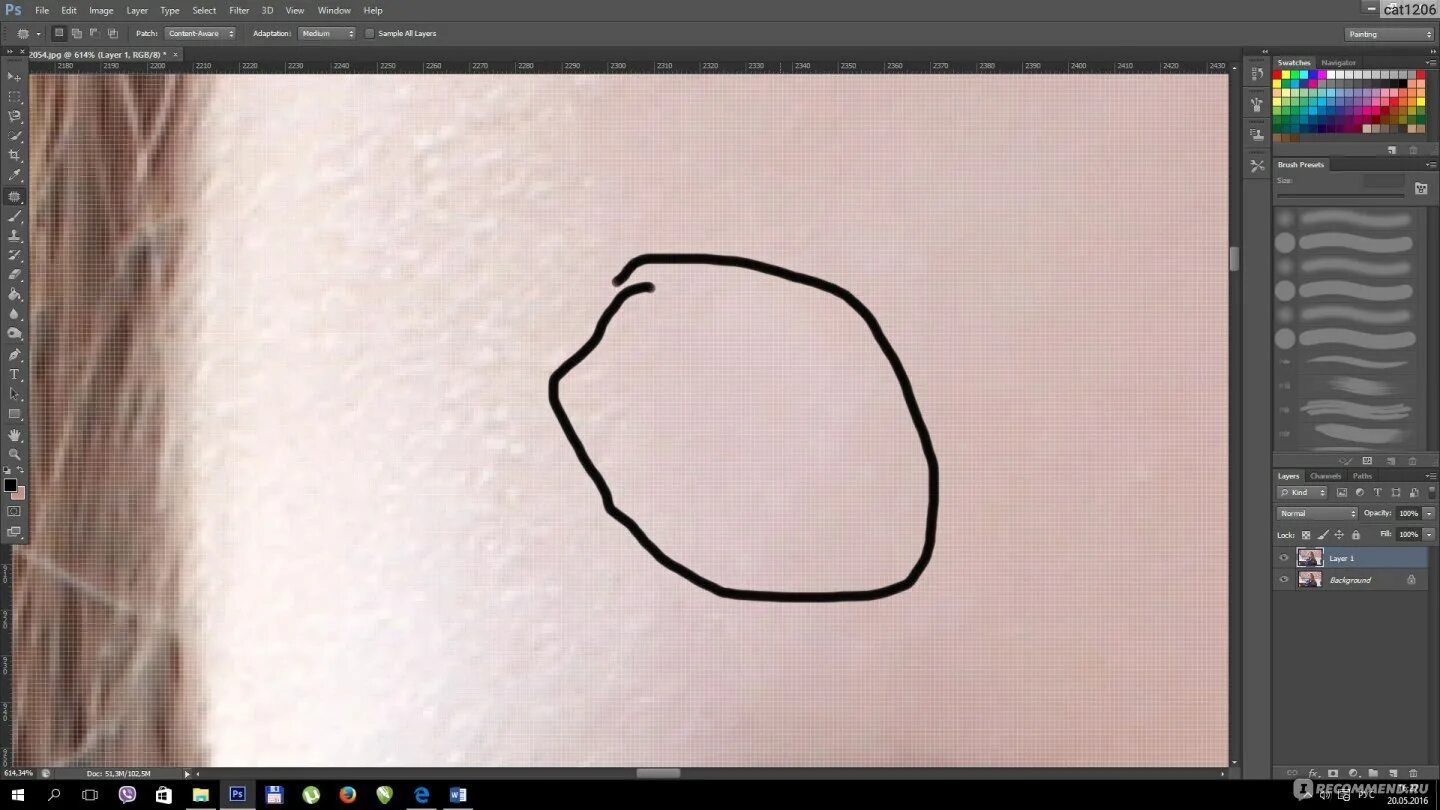The height and width of the screenshot is (810, 1440).
Task: Open layer filter Kind dropdown
Action: (1302, 492)
